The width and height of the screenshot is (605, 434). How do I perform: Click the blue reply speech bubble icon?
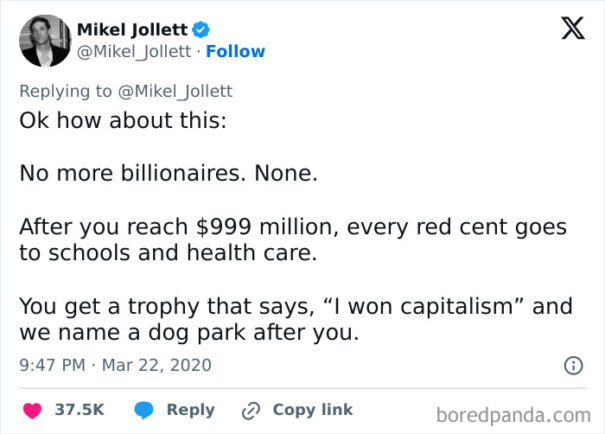pyautogui.click(x=144, y=410)
